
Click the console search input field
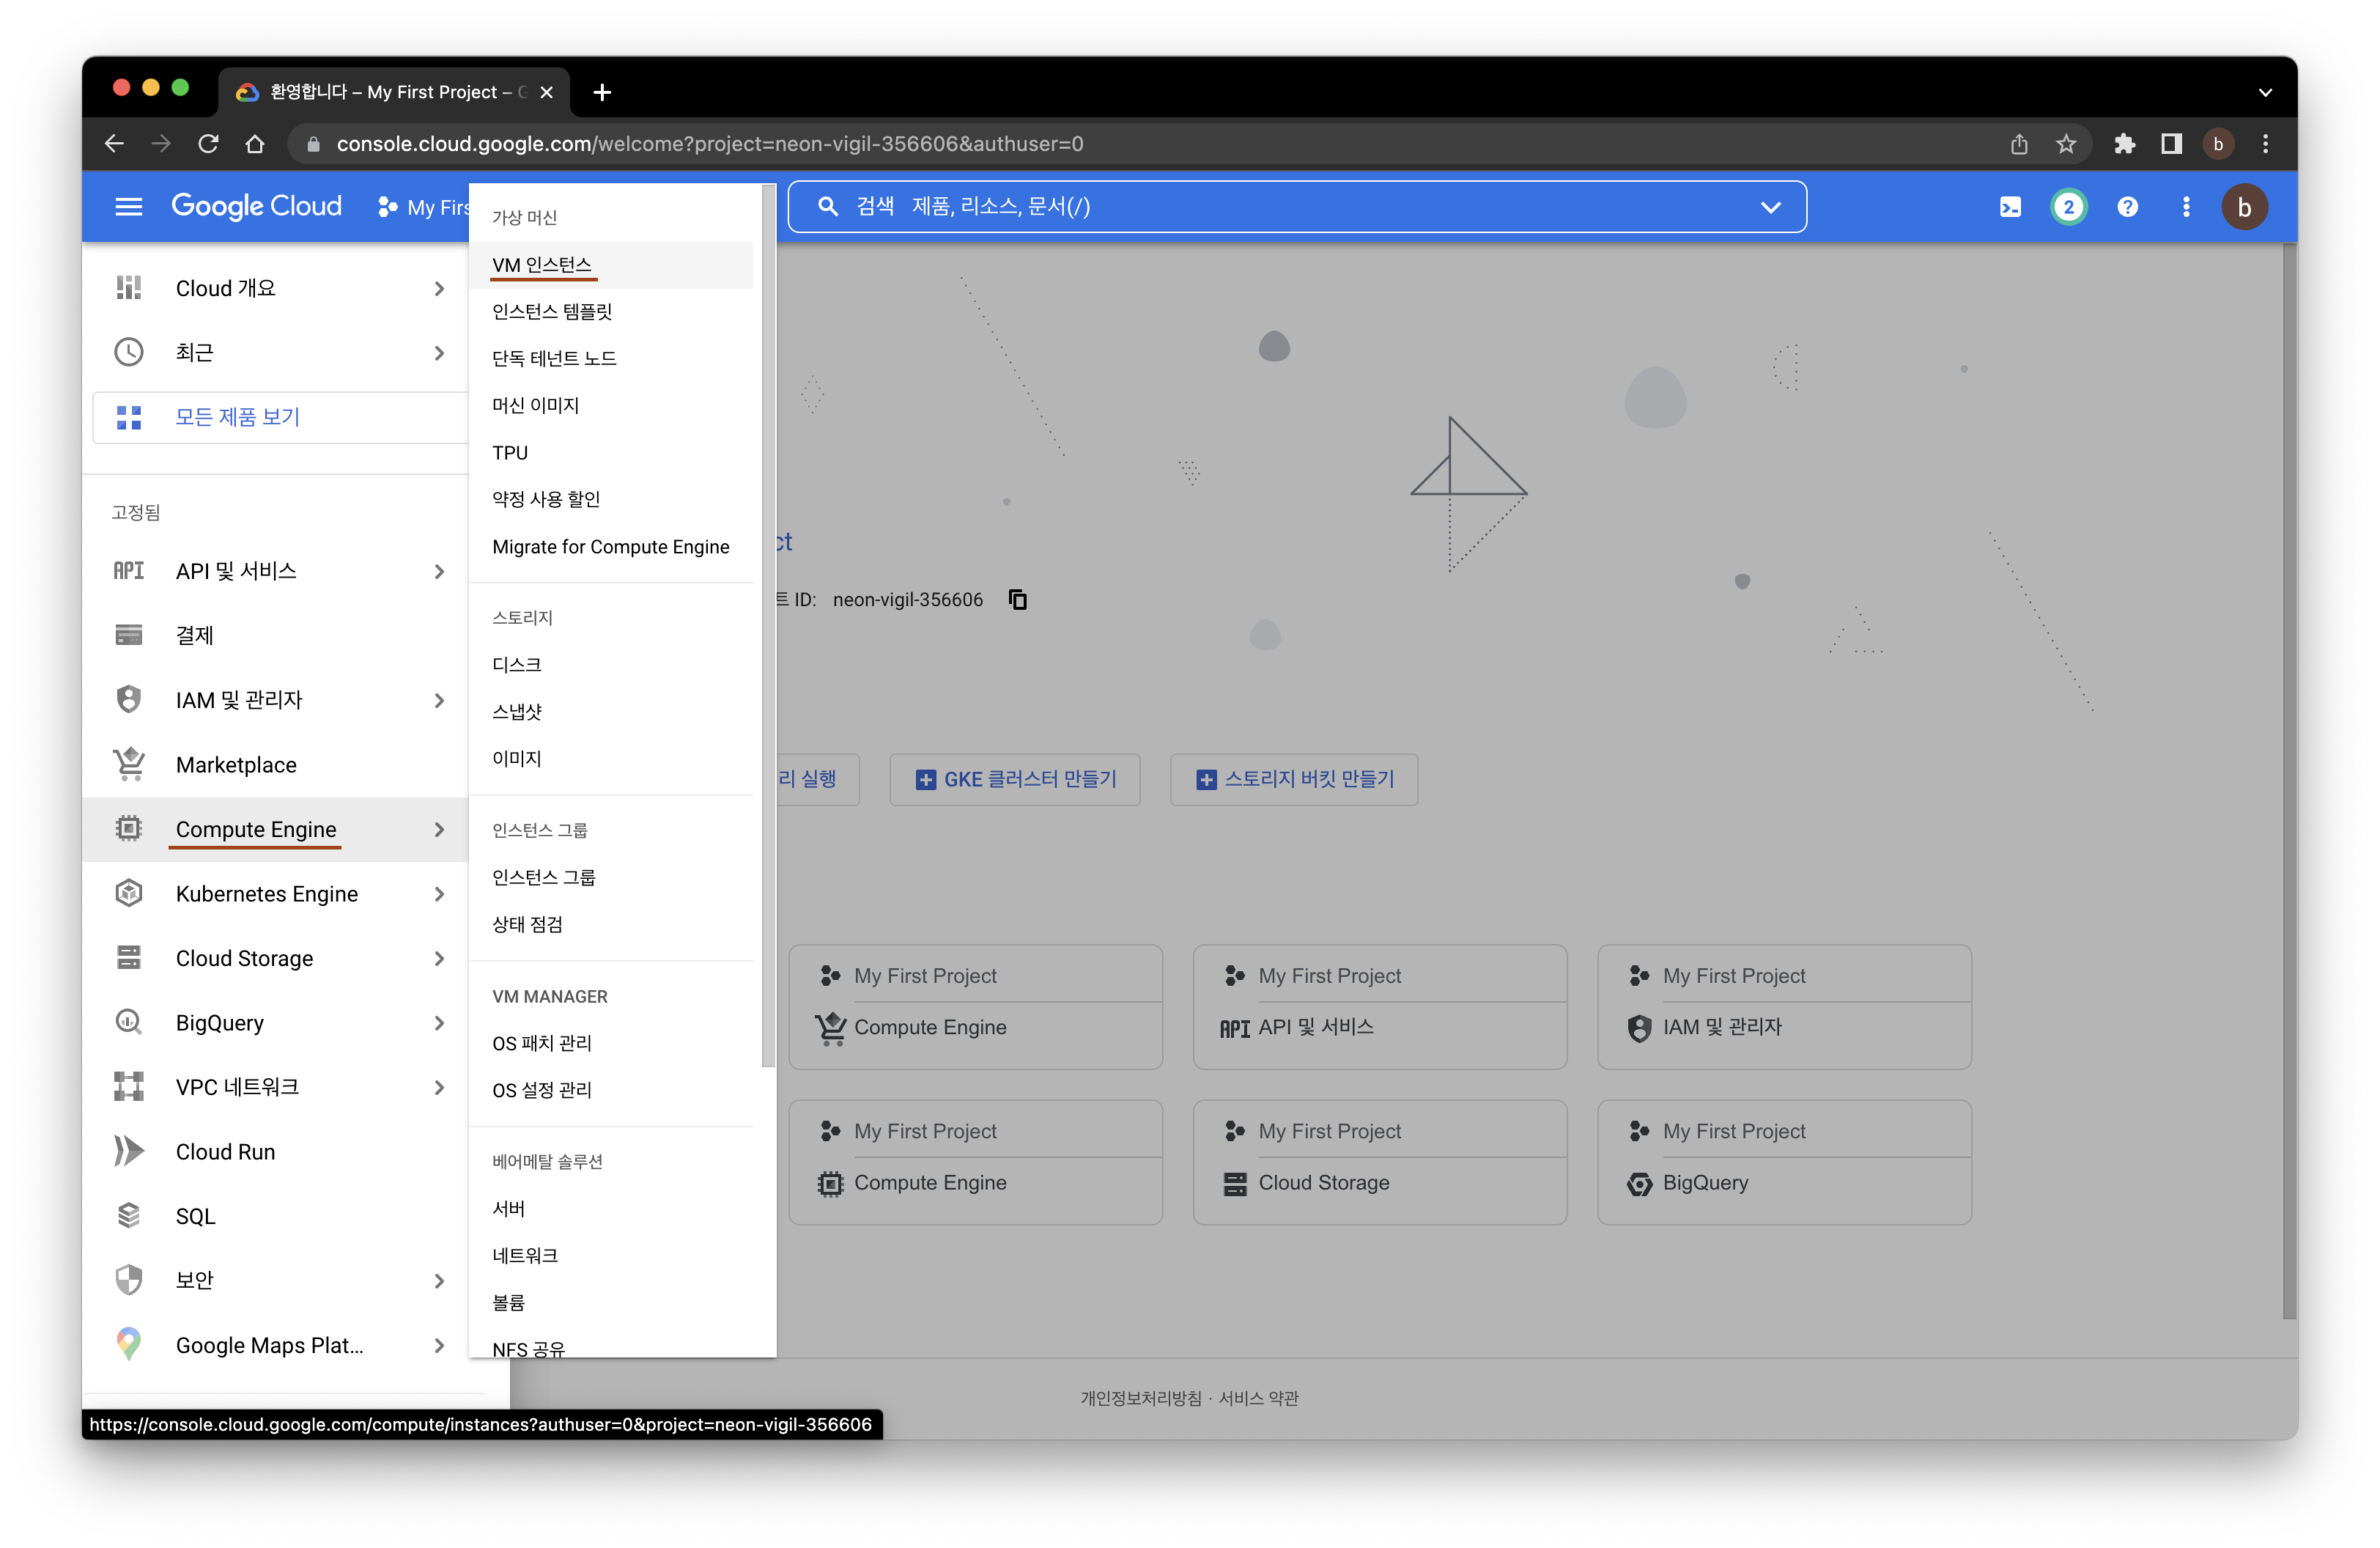pyautogui.click(x=1297, y=207)
